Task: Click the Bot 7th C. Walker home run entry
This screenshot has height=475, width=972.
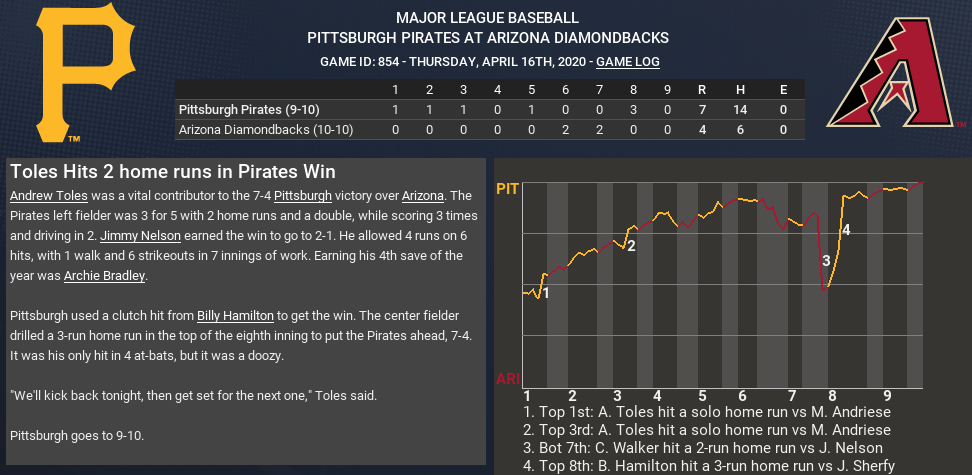Action: (707, 448)
